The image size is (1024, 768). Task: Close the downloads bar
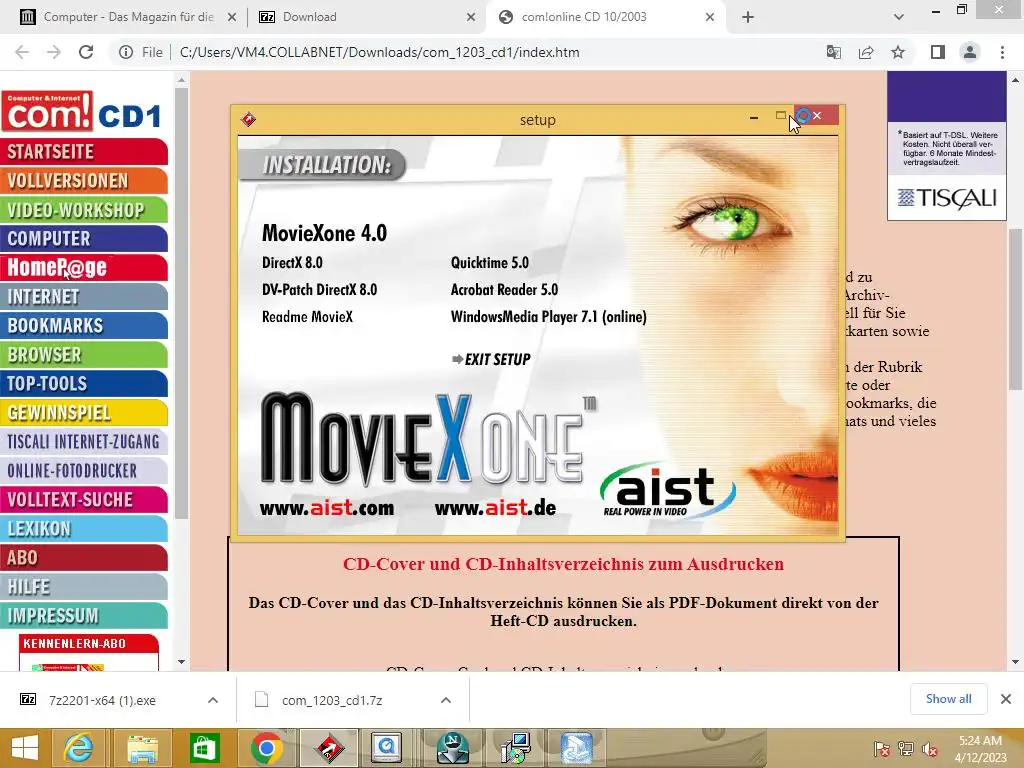1006,699
